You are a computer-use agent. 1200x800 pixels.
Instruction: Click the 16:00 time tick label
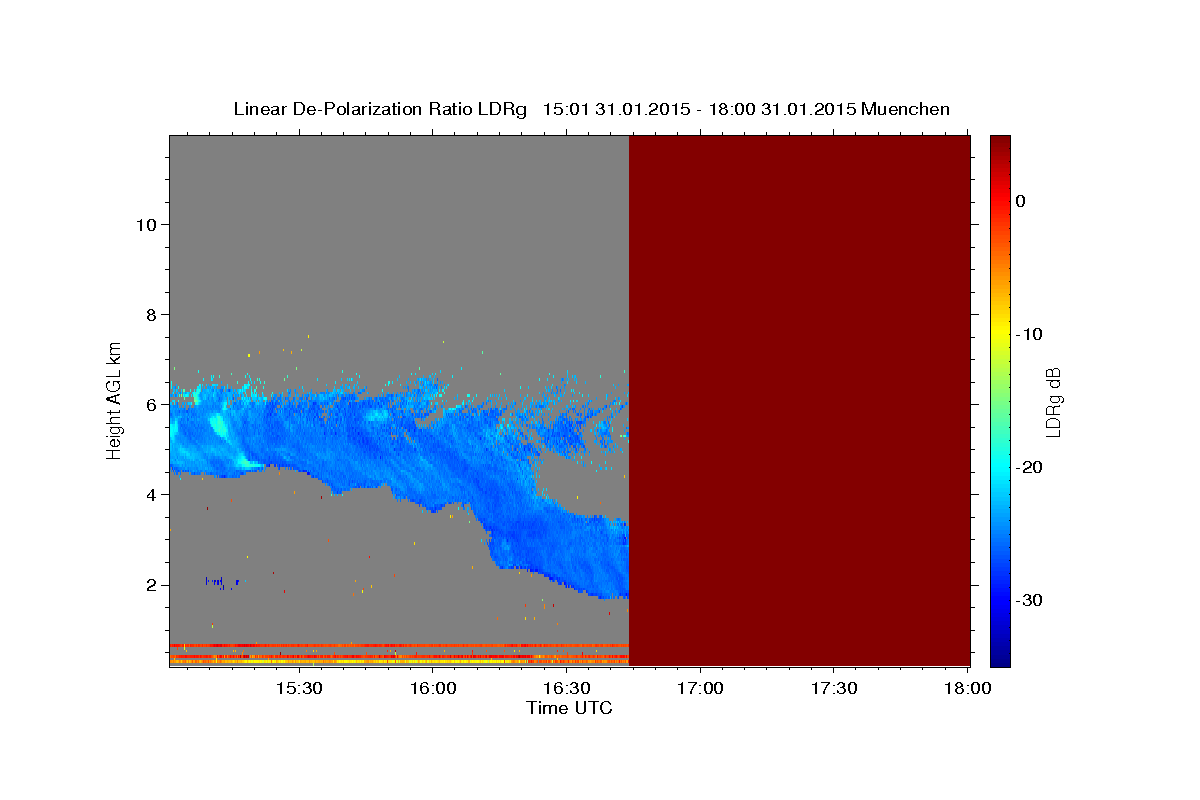[x=433, y=688]
